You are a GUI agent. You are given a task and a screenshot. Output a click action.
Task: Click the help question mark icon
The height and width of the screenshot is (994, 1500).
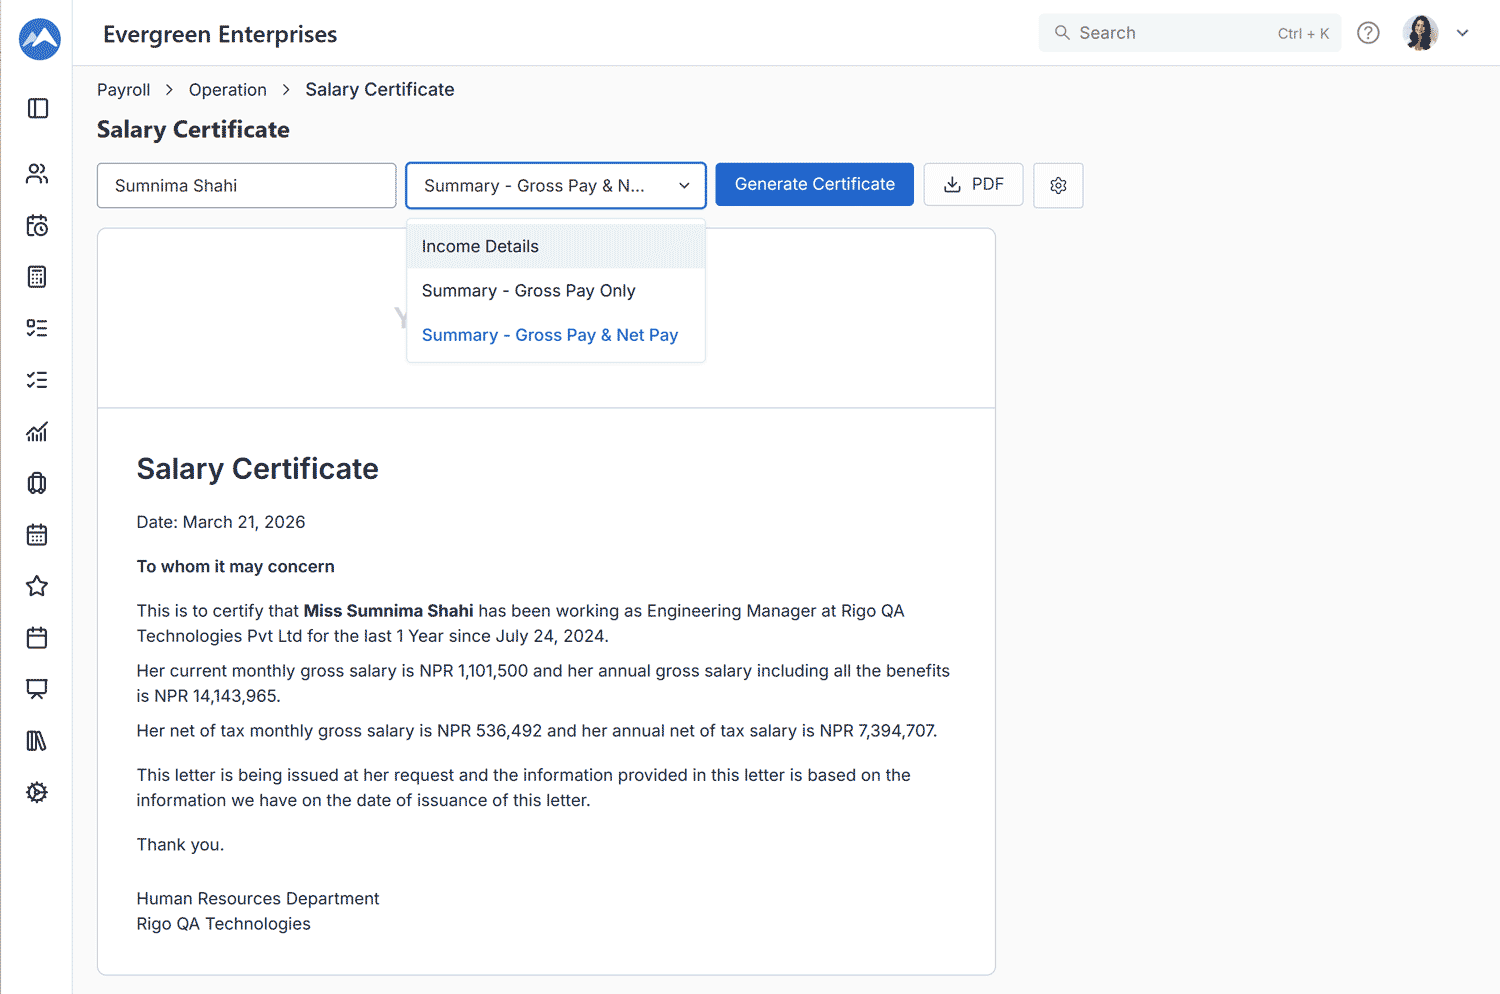(x=1368, y=33)
